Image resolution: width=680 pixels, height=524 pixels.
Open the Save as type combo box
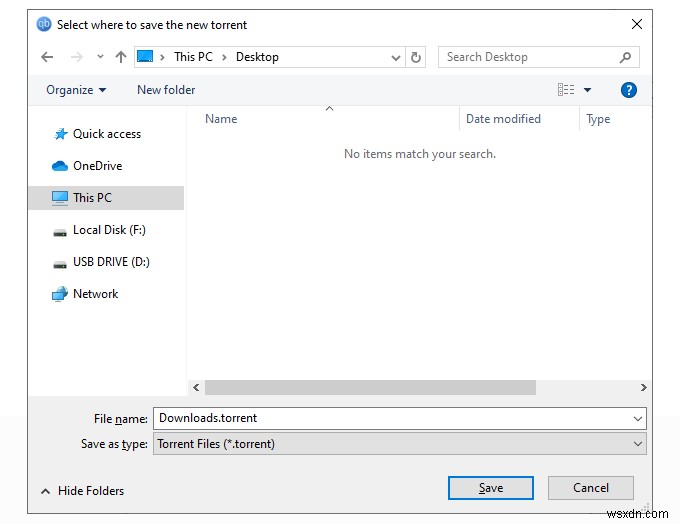399,444
